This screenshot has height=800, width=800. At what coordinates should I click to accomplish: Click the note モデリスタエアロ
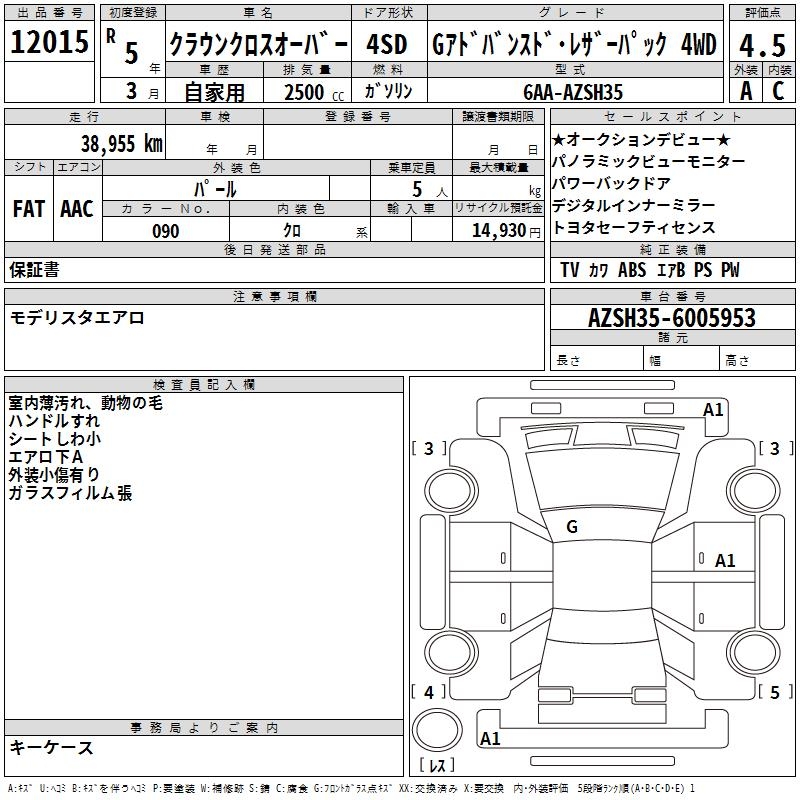coord(77,318)
